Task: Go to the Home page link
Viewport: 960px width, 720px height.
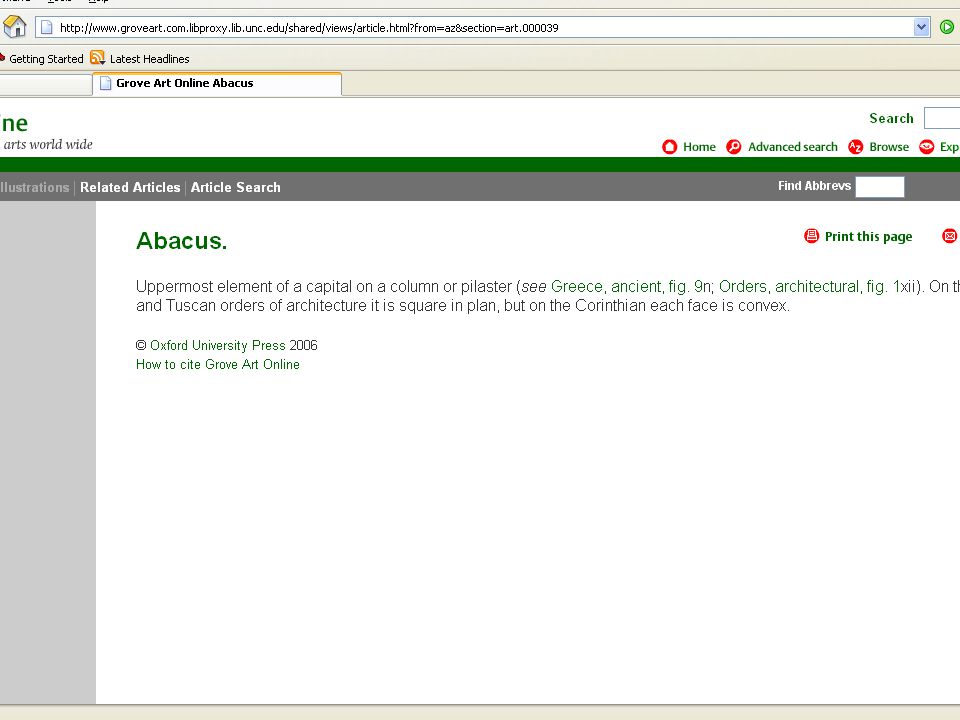Action: tap(699, 147)
